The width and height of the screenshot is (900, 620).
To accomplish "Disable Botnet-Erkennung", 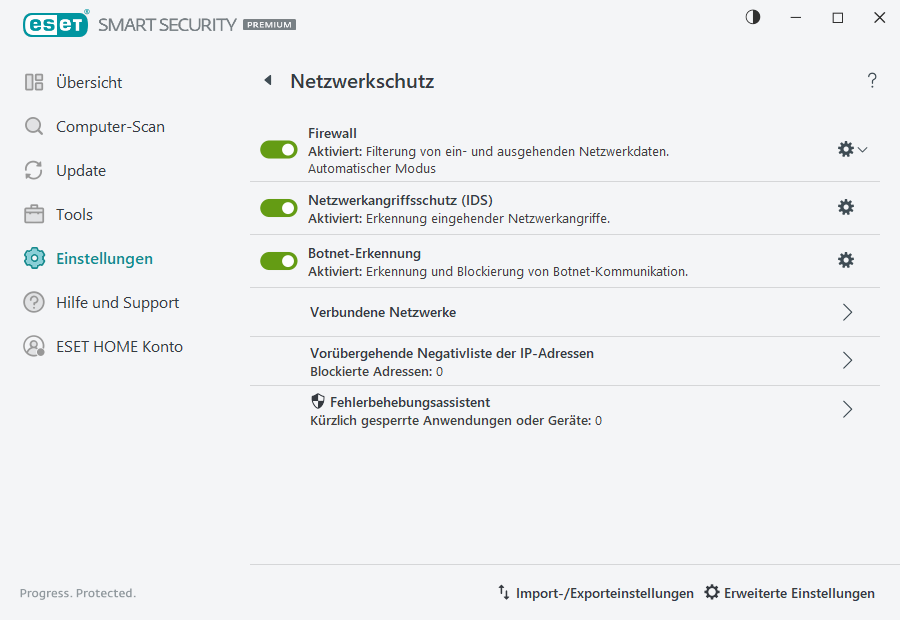I will tap(278, 260).
